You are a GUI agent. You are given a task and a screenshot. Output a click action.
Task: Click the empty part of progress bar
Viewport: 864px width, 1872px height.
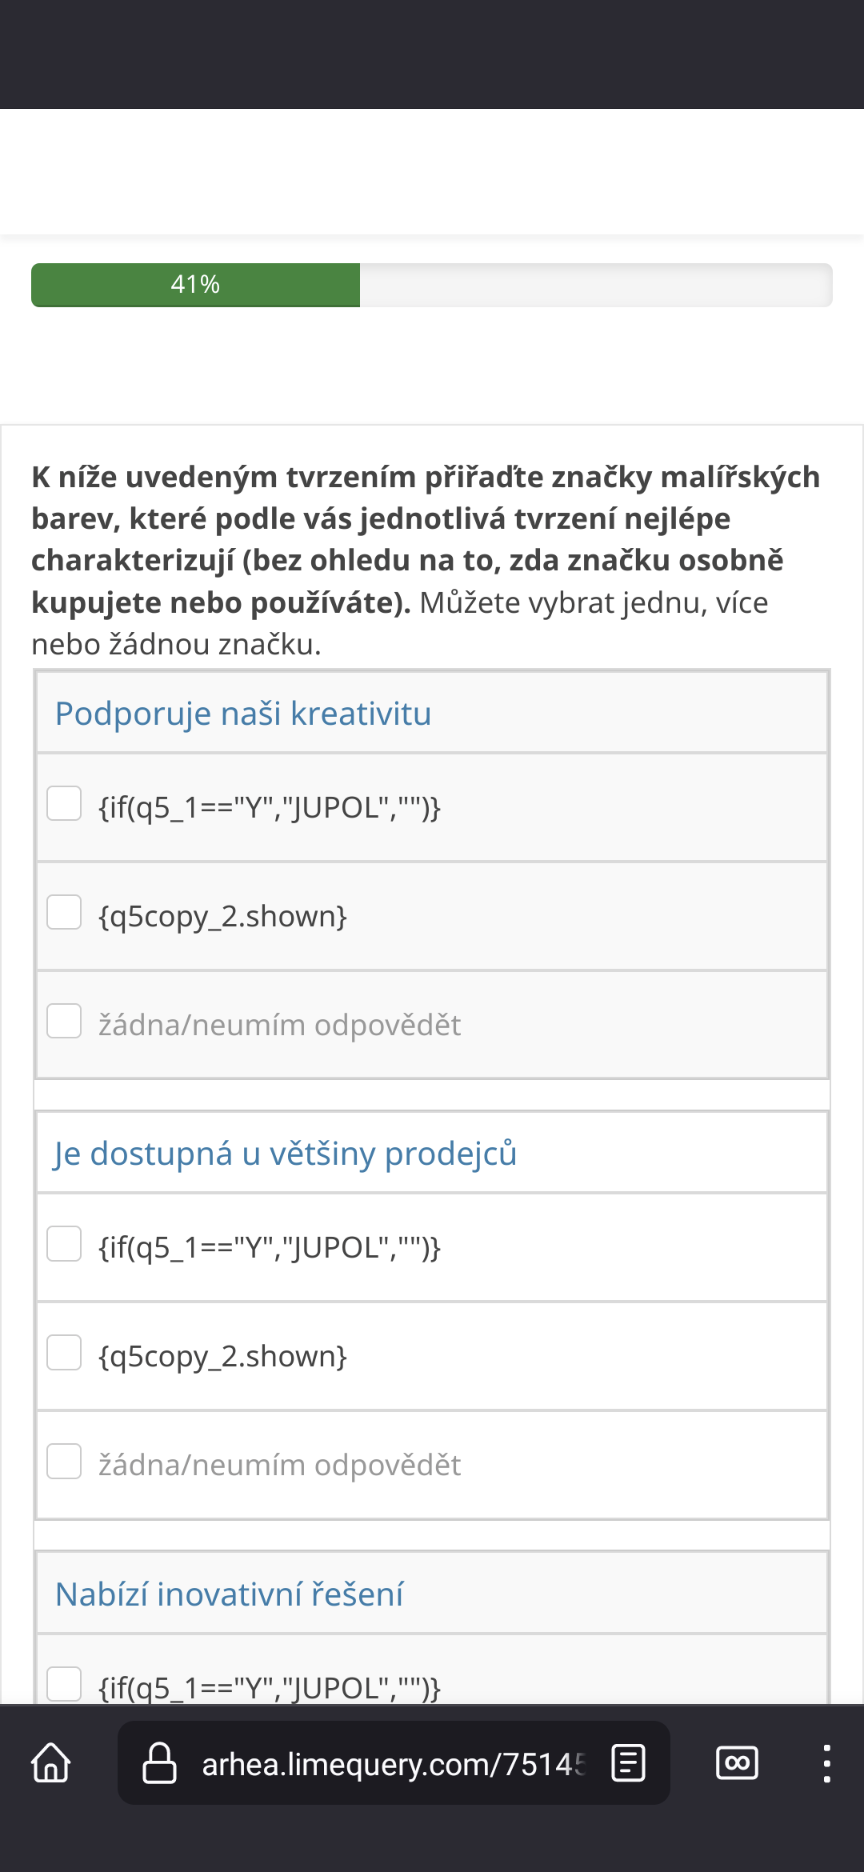pyautogui.click(x=595, y=285)
